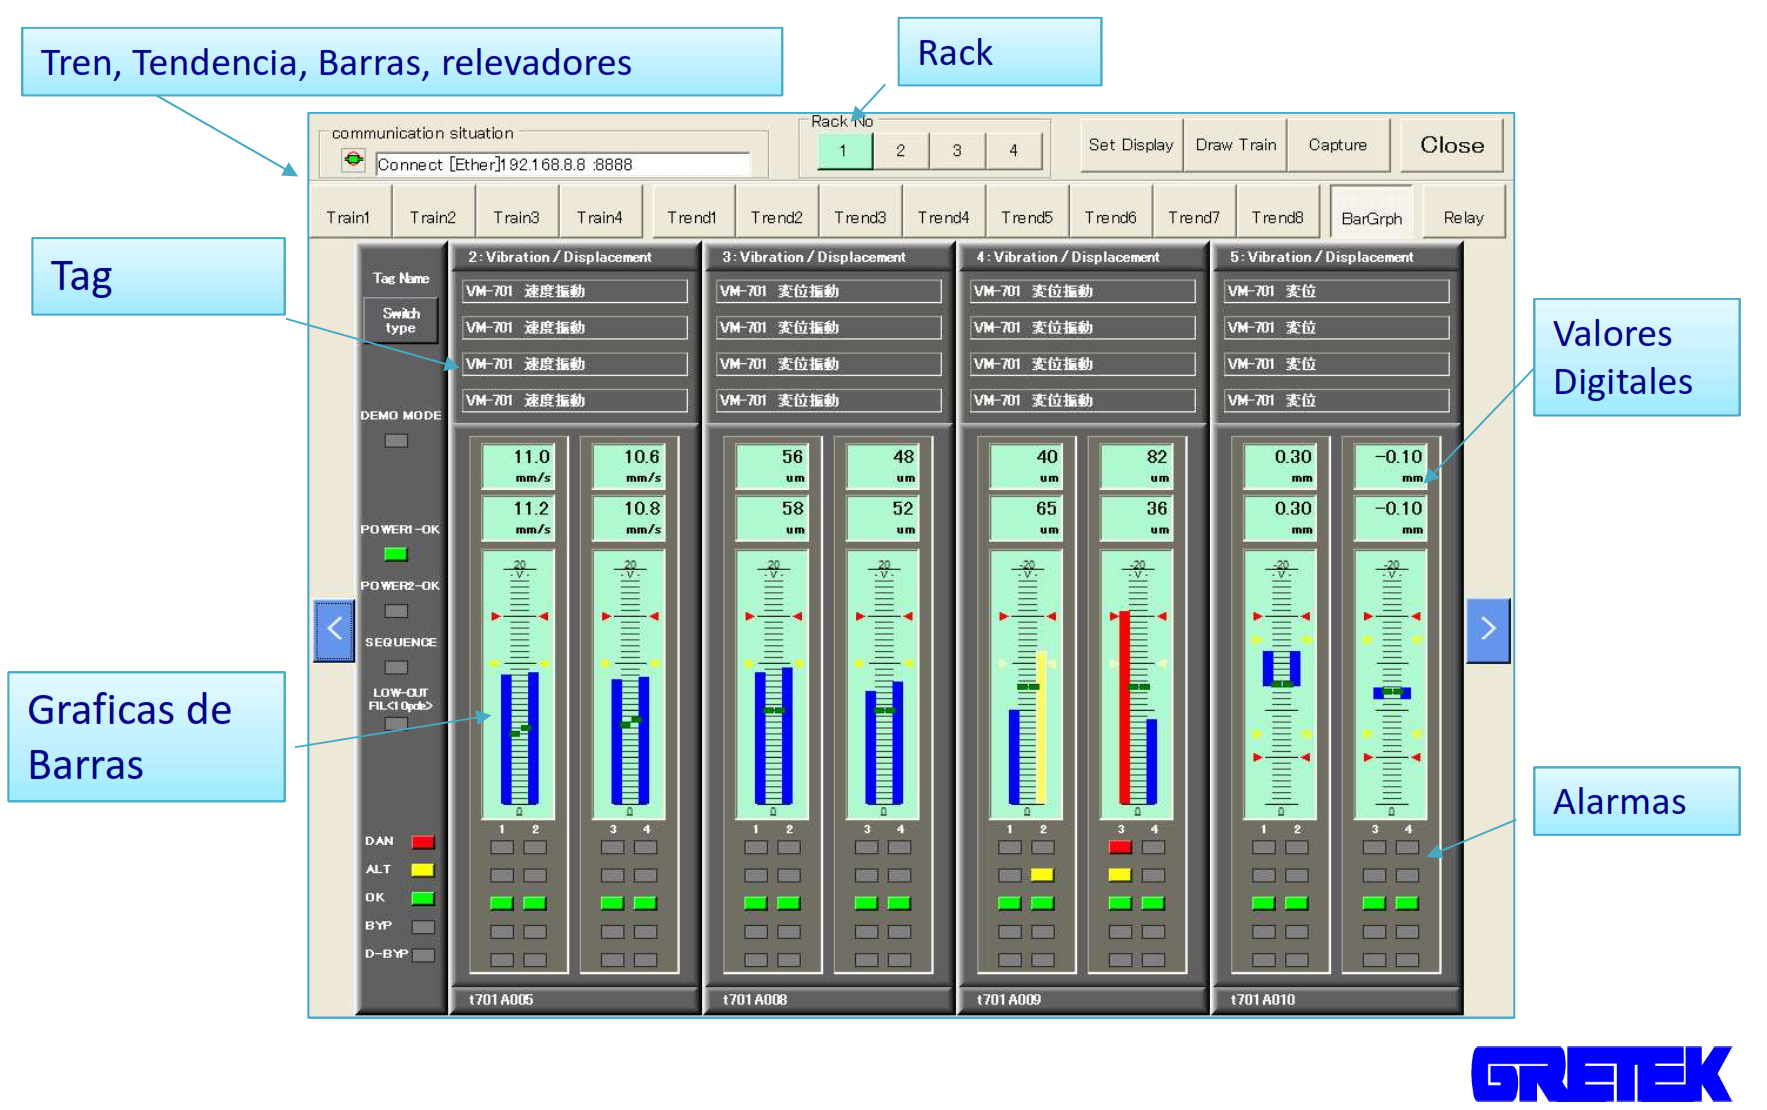1767x1110 pixels.
Task: Click the green OK legend indicator
Action: click(x=423, y=898)
